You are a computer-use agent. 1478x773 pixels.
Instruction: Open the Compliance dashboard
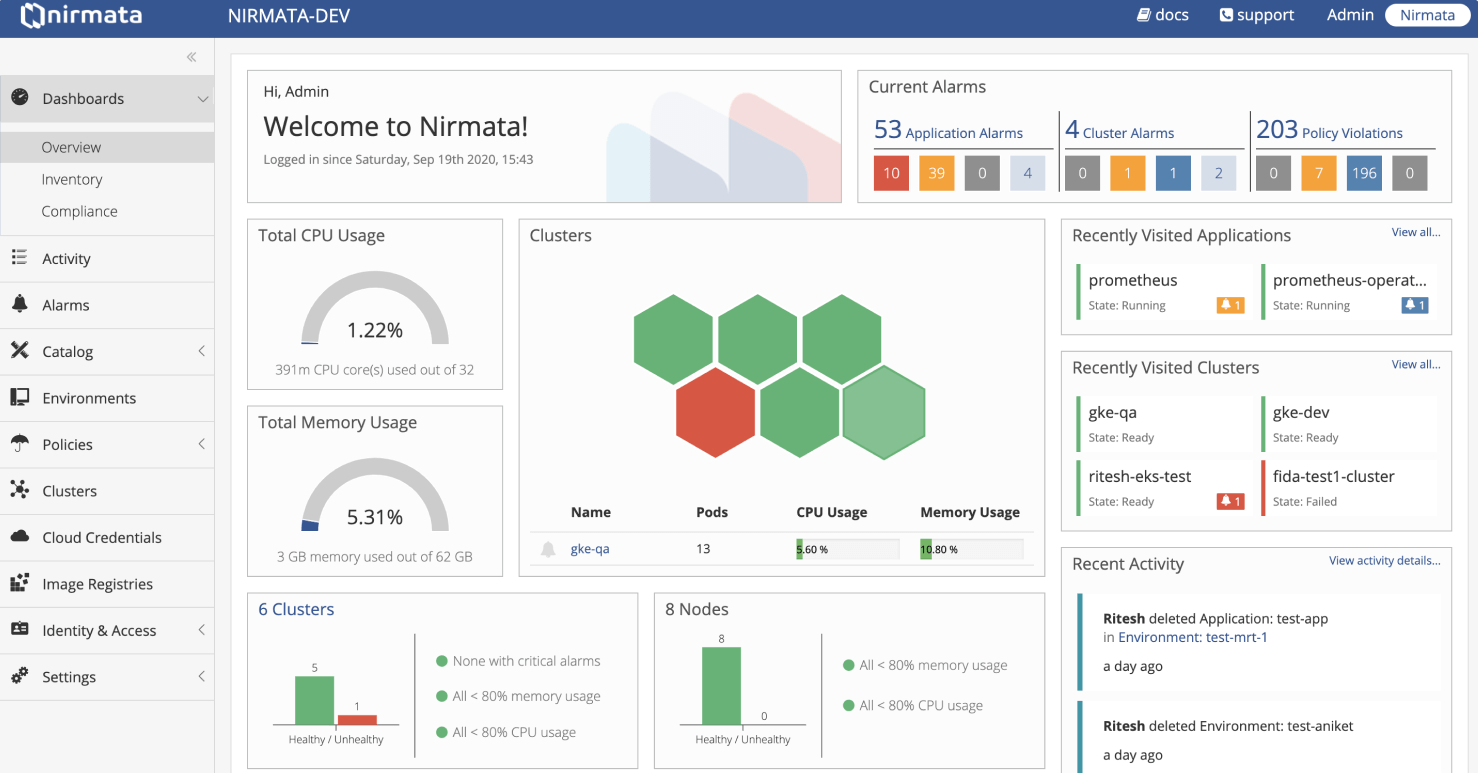(x=79, y=211)
